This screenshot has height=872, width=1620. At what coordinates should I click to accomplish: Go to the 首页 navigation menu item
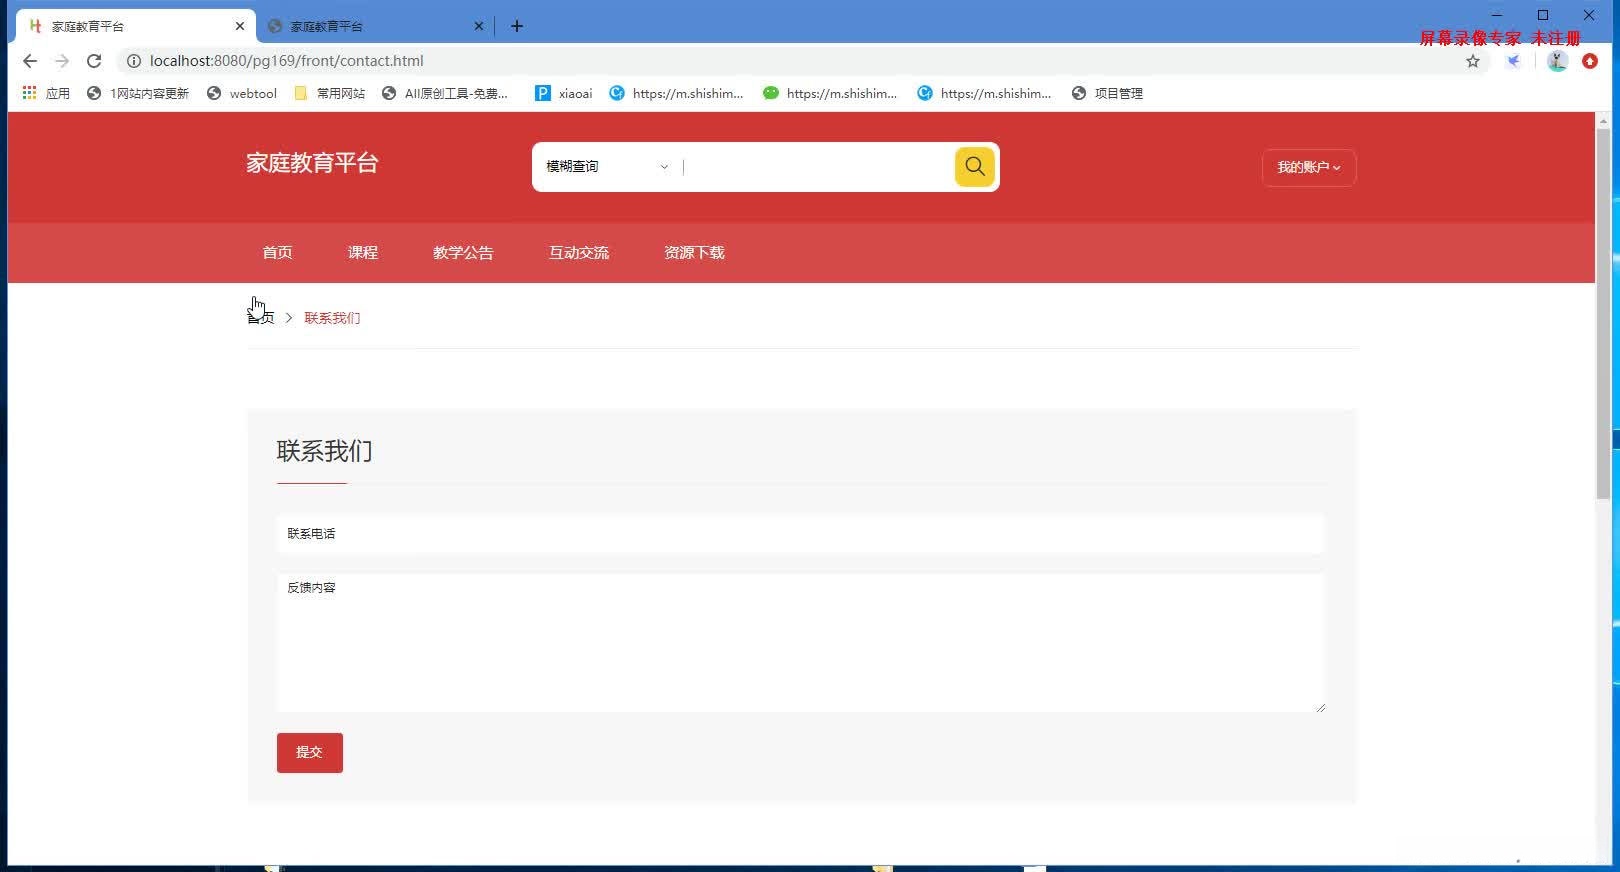point(278,253)
